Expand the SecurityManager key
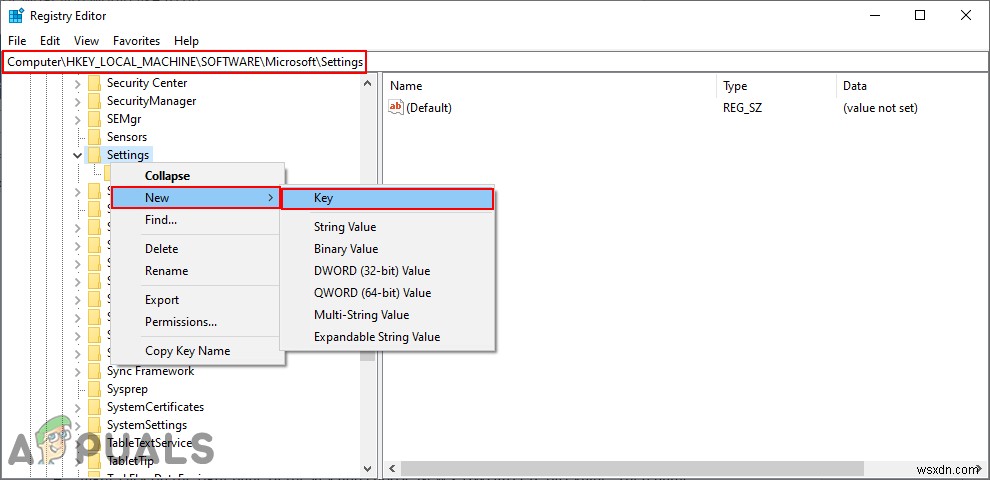This screenshot has height=480, width=990. pyautogui.click(x=78, y=101)
